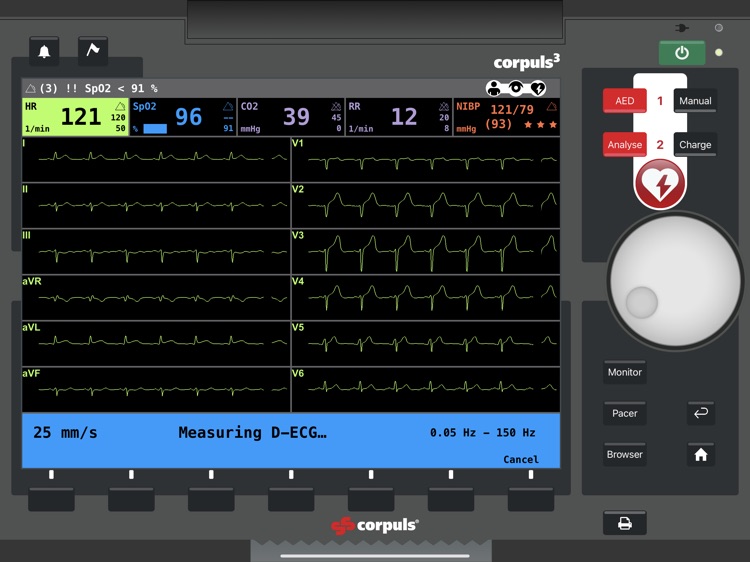This screenshot has width=750, height=562.
Task: Select the aVR ECG curve
Action: pyautogui.click(x=156, y=298)
